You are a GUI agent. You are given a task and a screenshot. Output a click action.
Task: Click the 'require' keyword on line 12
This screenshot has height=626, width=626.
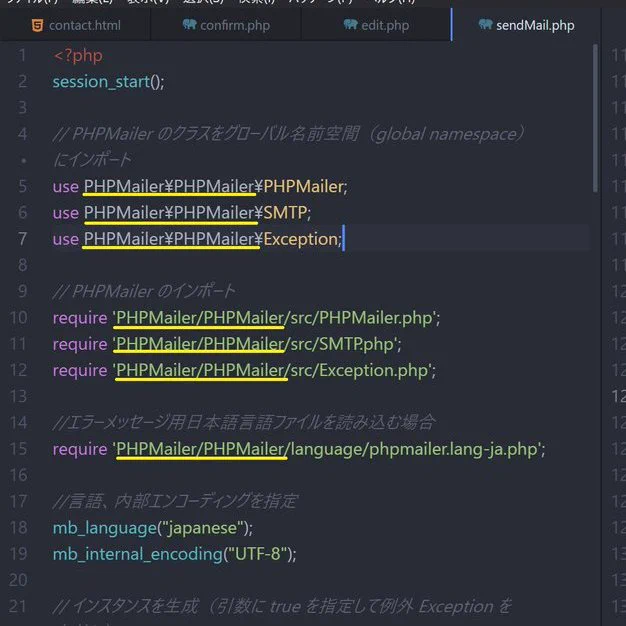point(80,370)
